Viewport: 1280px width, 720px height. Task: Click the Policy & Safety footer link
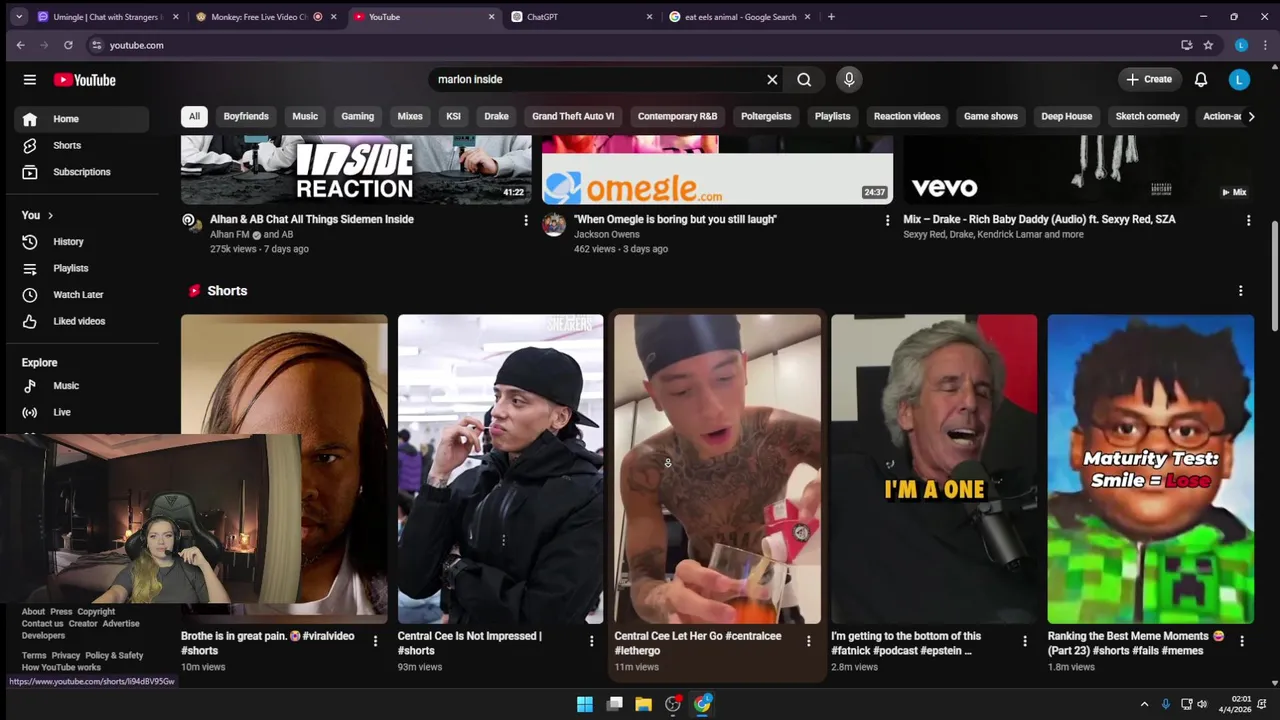pos(114,656)
